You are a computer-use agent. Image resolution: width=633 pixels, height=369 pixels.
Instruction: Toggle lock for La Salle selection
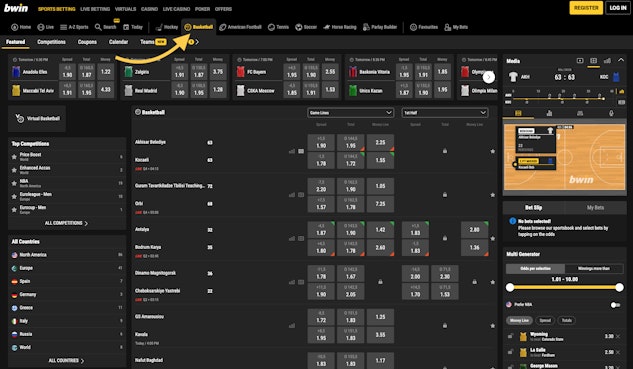tap(510, 352)
